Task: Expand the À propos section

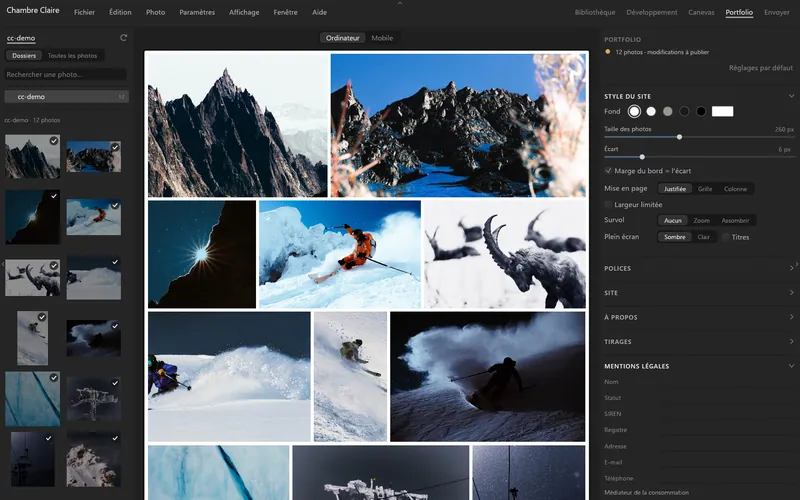Action: pos(791,317)
